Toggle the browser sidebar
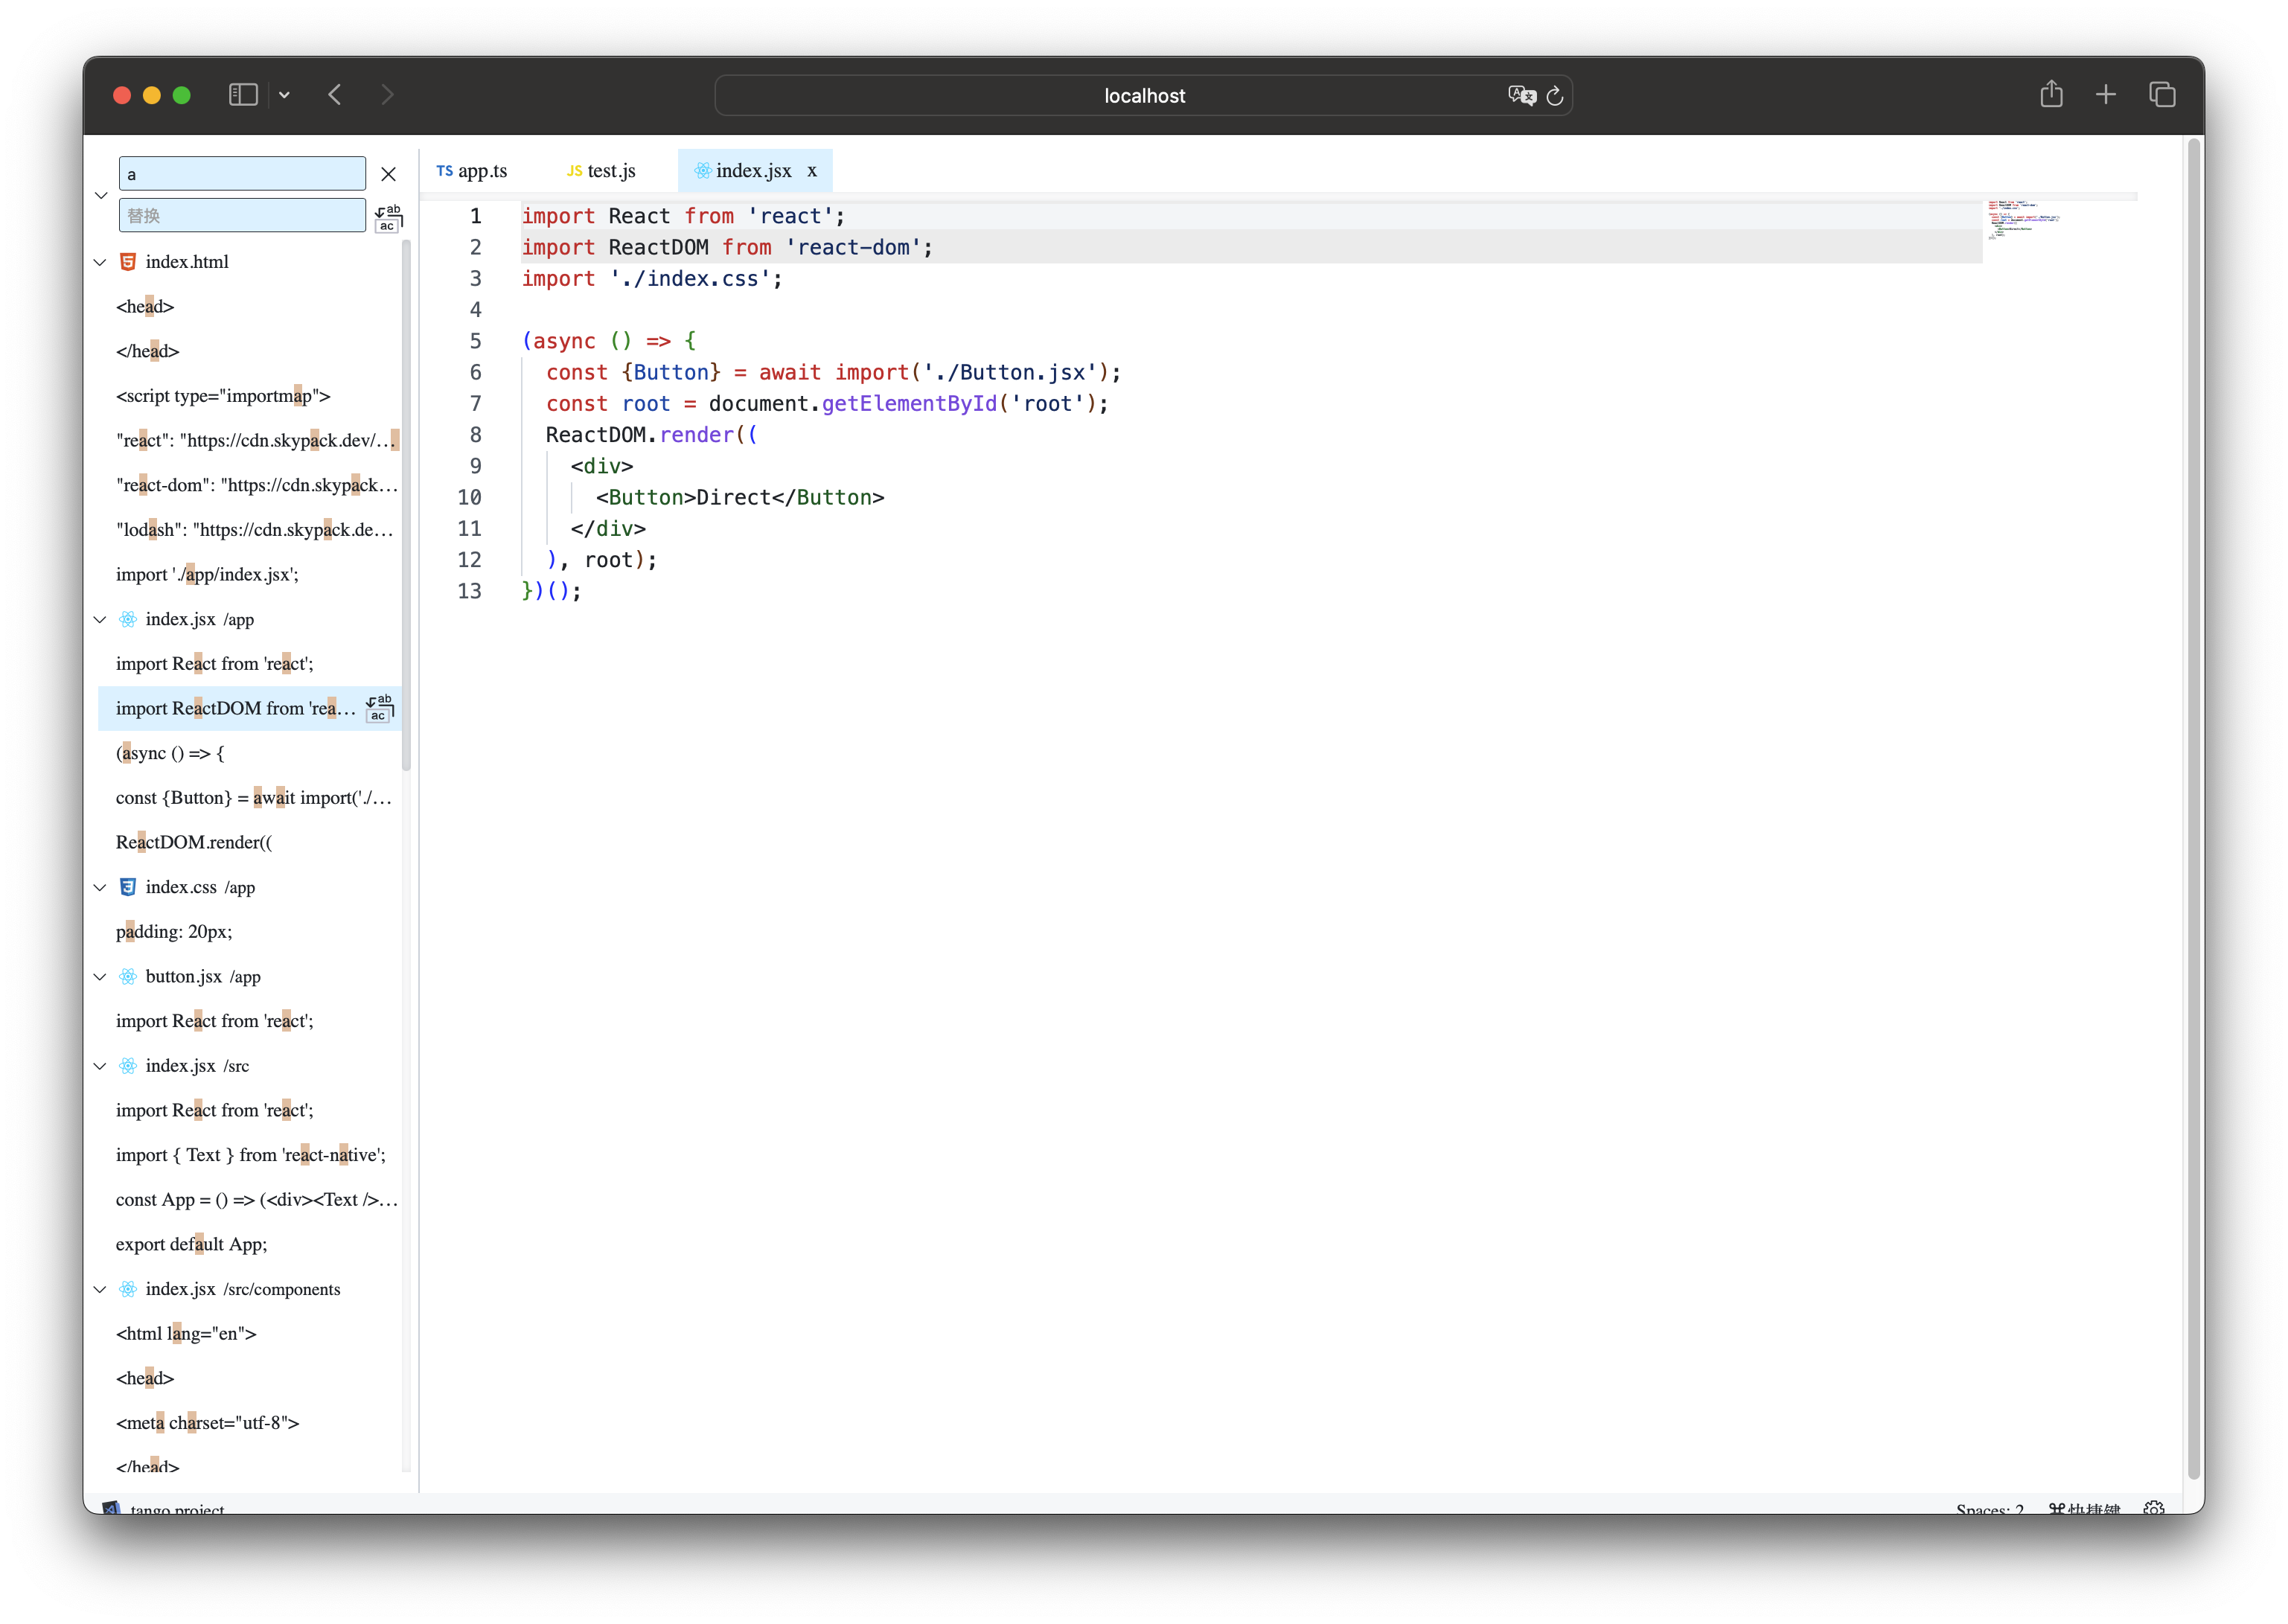Screen dimensions: 2288x1624 point(243,95)
